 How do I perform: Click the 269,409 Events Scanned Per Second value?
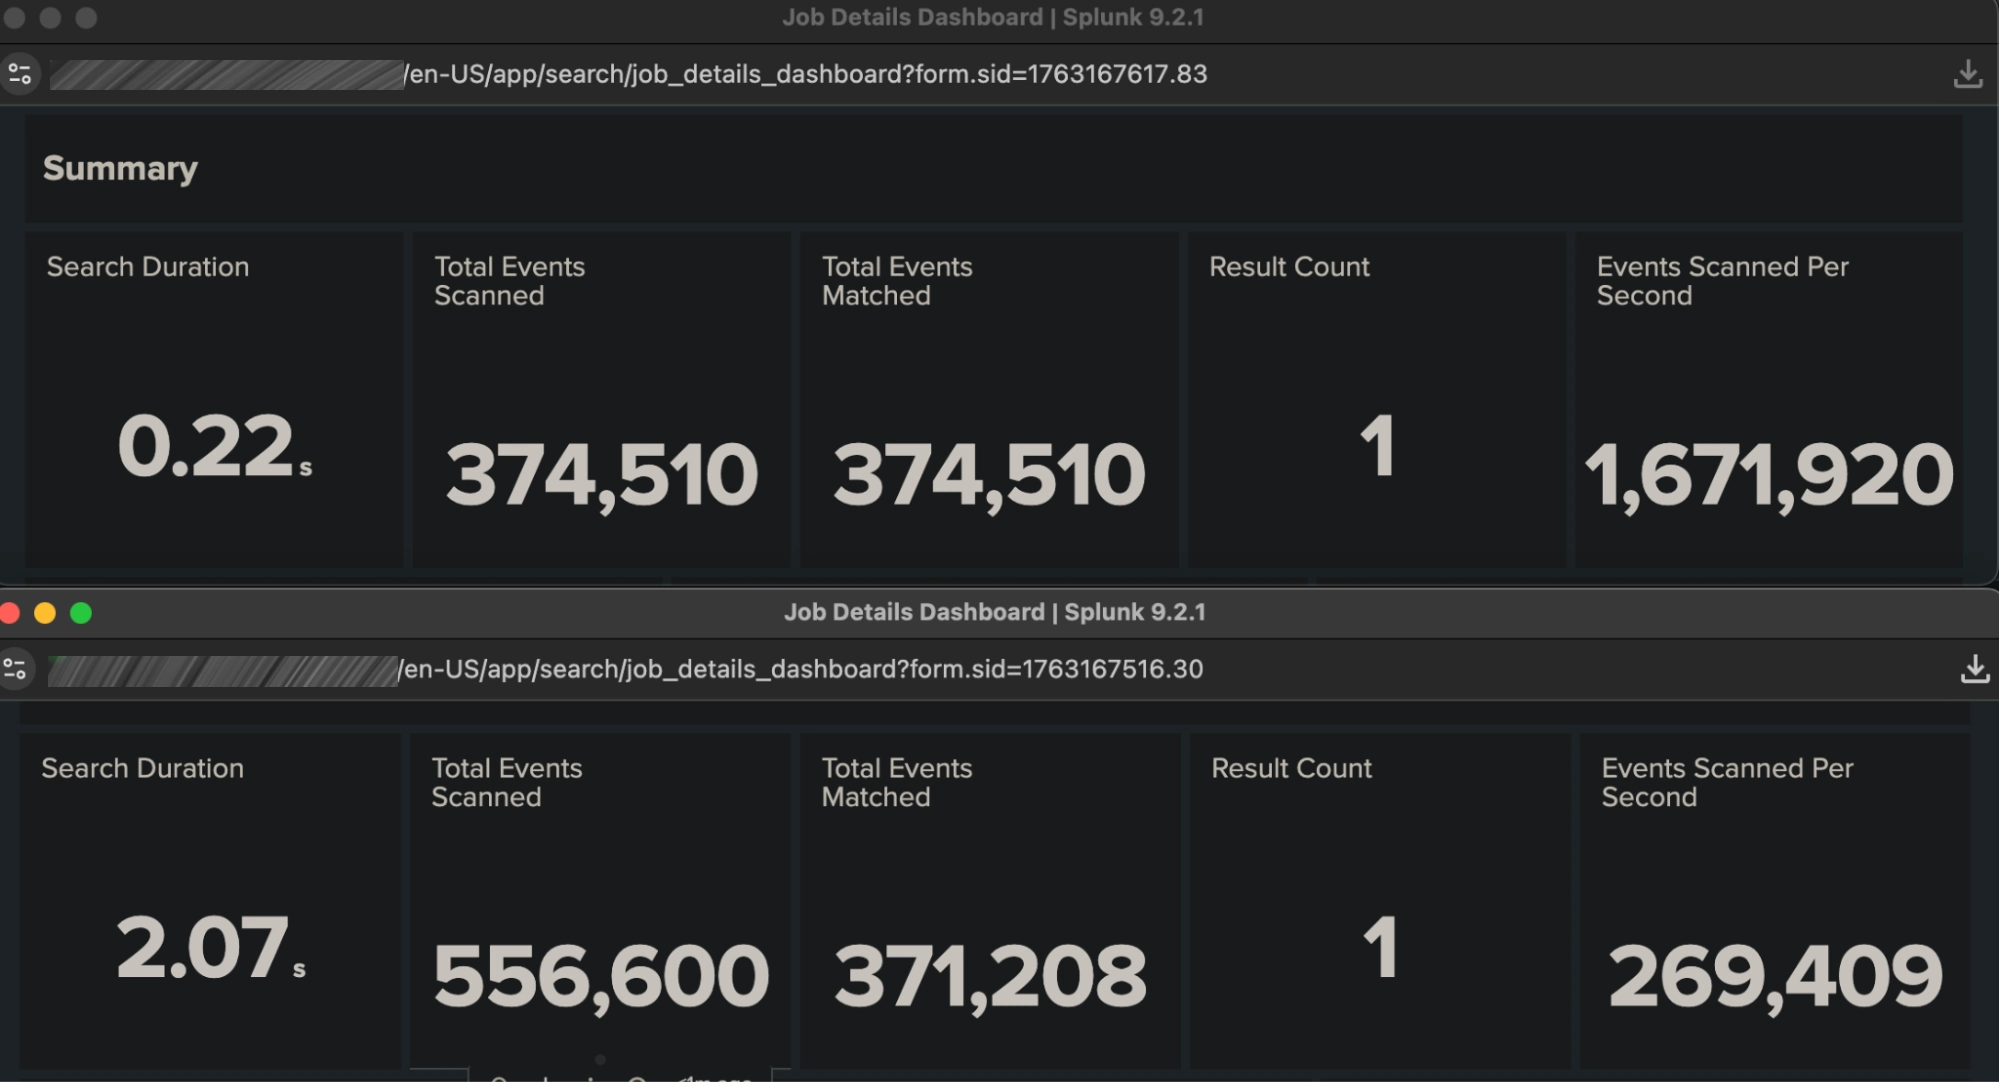coord(1774,976)
